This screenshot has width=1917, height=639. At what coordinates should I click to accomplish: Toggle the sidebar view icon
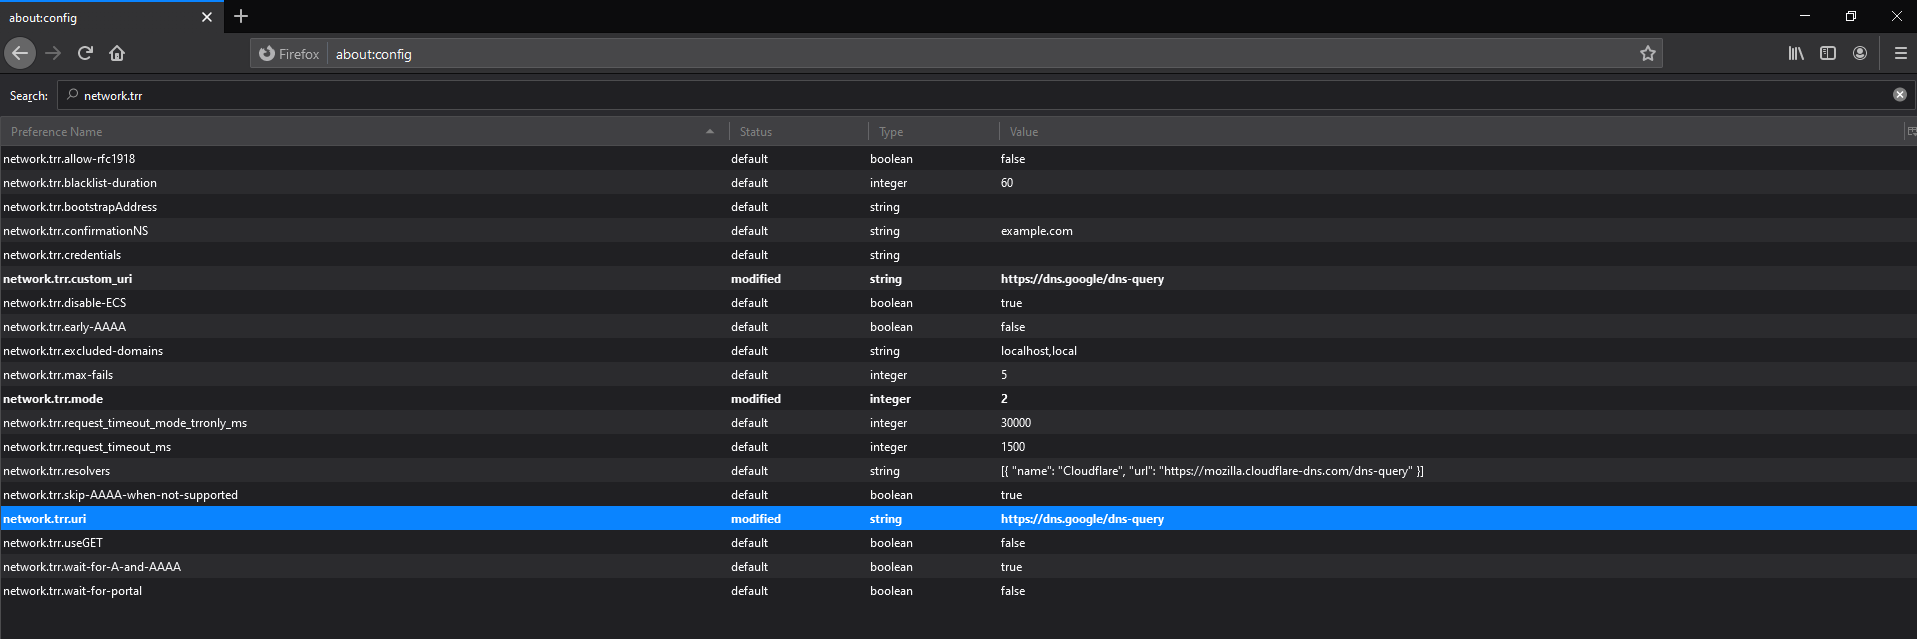coord(1828,53)
